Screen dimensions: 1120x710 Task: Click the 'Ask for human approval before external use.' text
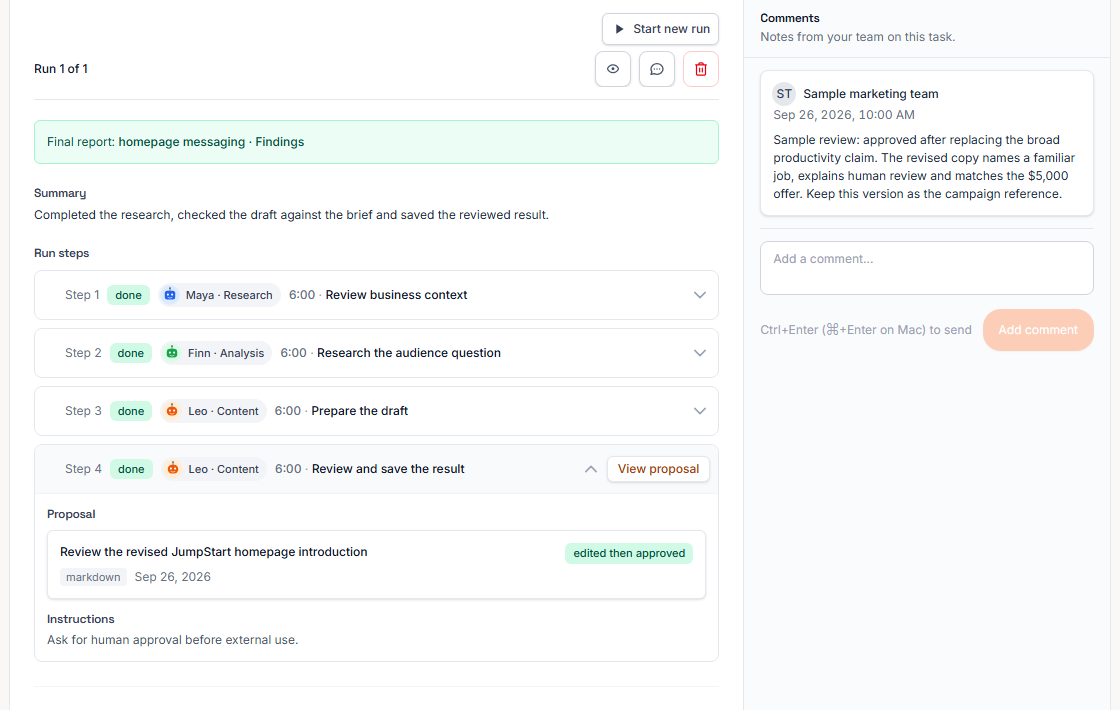pos(173,640)
